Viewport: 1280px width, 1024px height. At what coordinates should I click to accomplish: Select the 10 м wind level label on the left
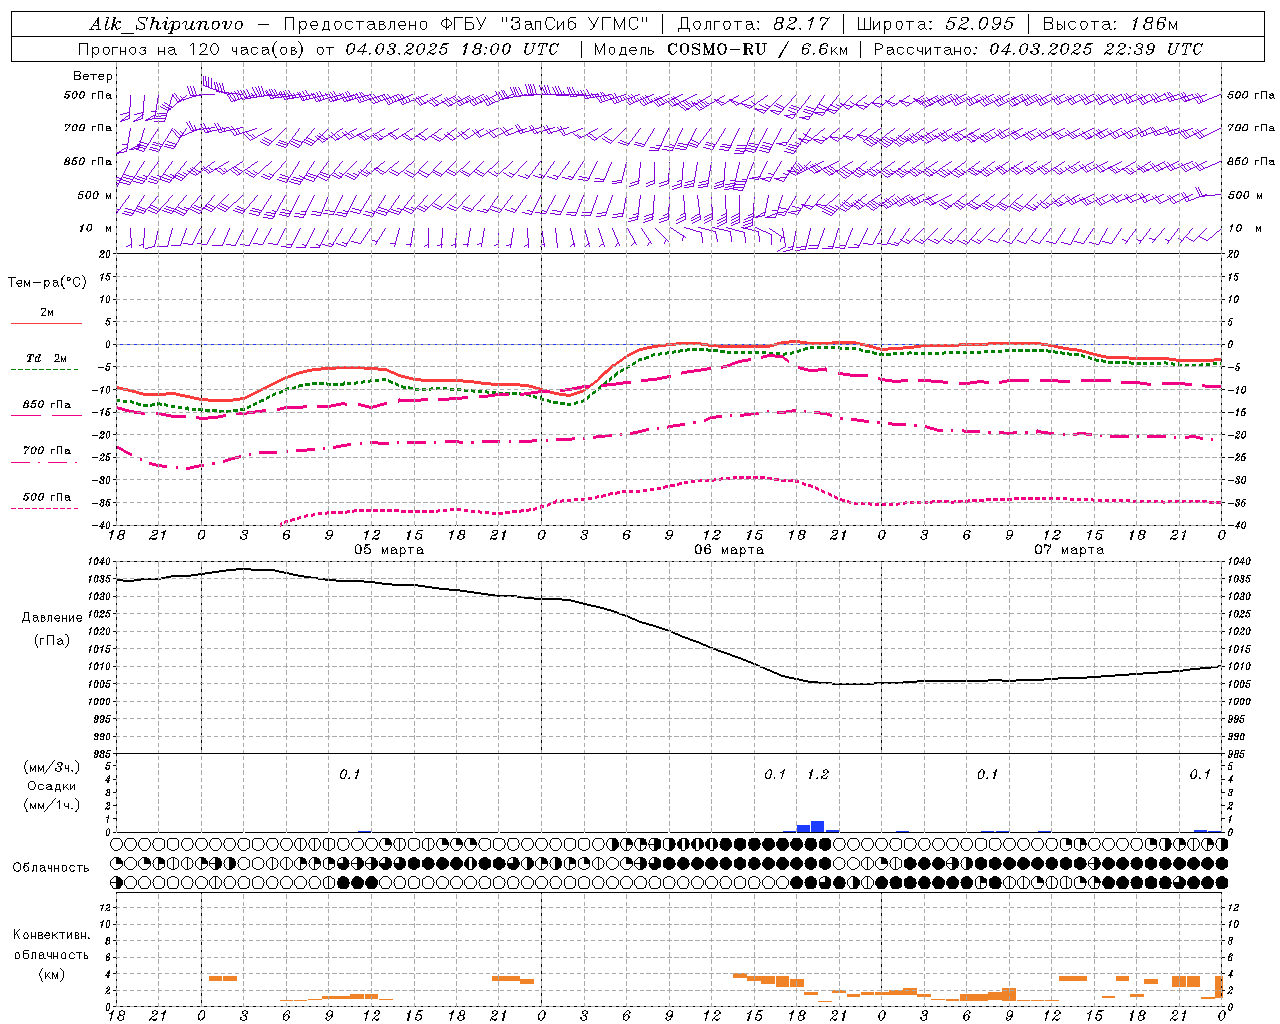point(96,228)
